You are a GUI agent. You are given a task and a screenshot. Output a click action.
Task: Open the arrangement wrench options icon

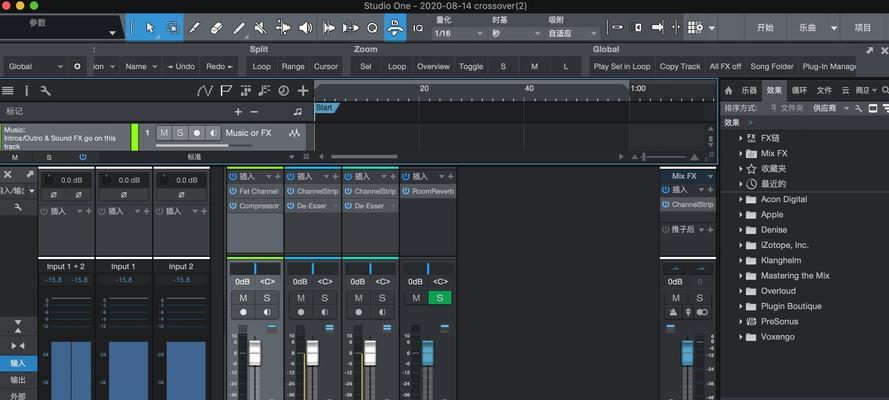(46, 91)
